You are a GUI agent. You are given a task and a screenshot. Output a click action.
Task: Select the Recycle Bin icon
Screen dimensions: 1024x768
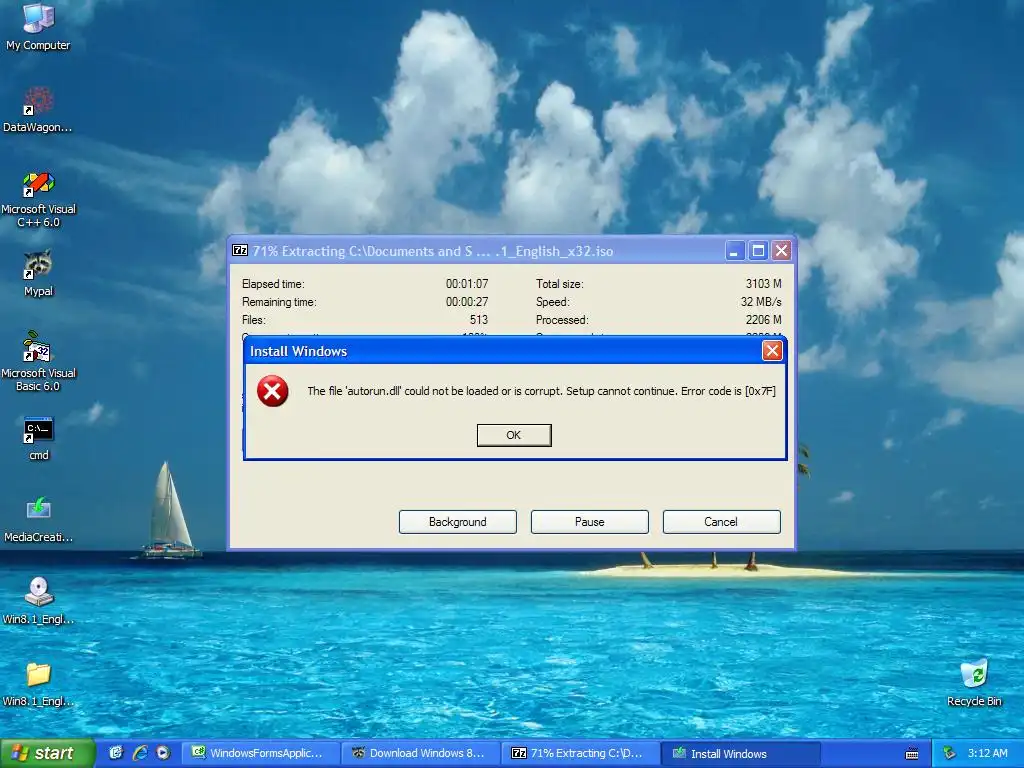[974, 683]
